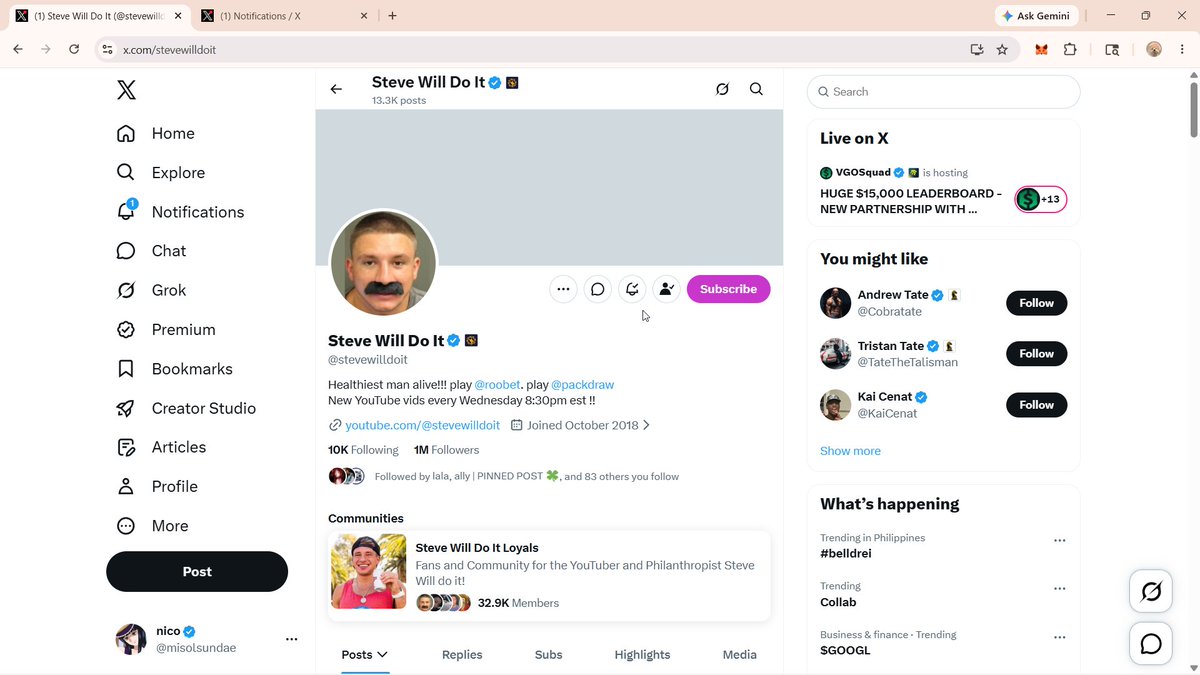Open Explore in the sidebar
This screenshot has height=675, width=1200.
tap(161, 173)
